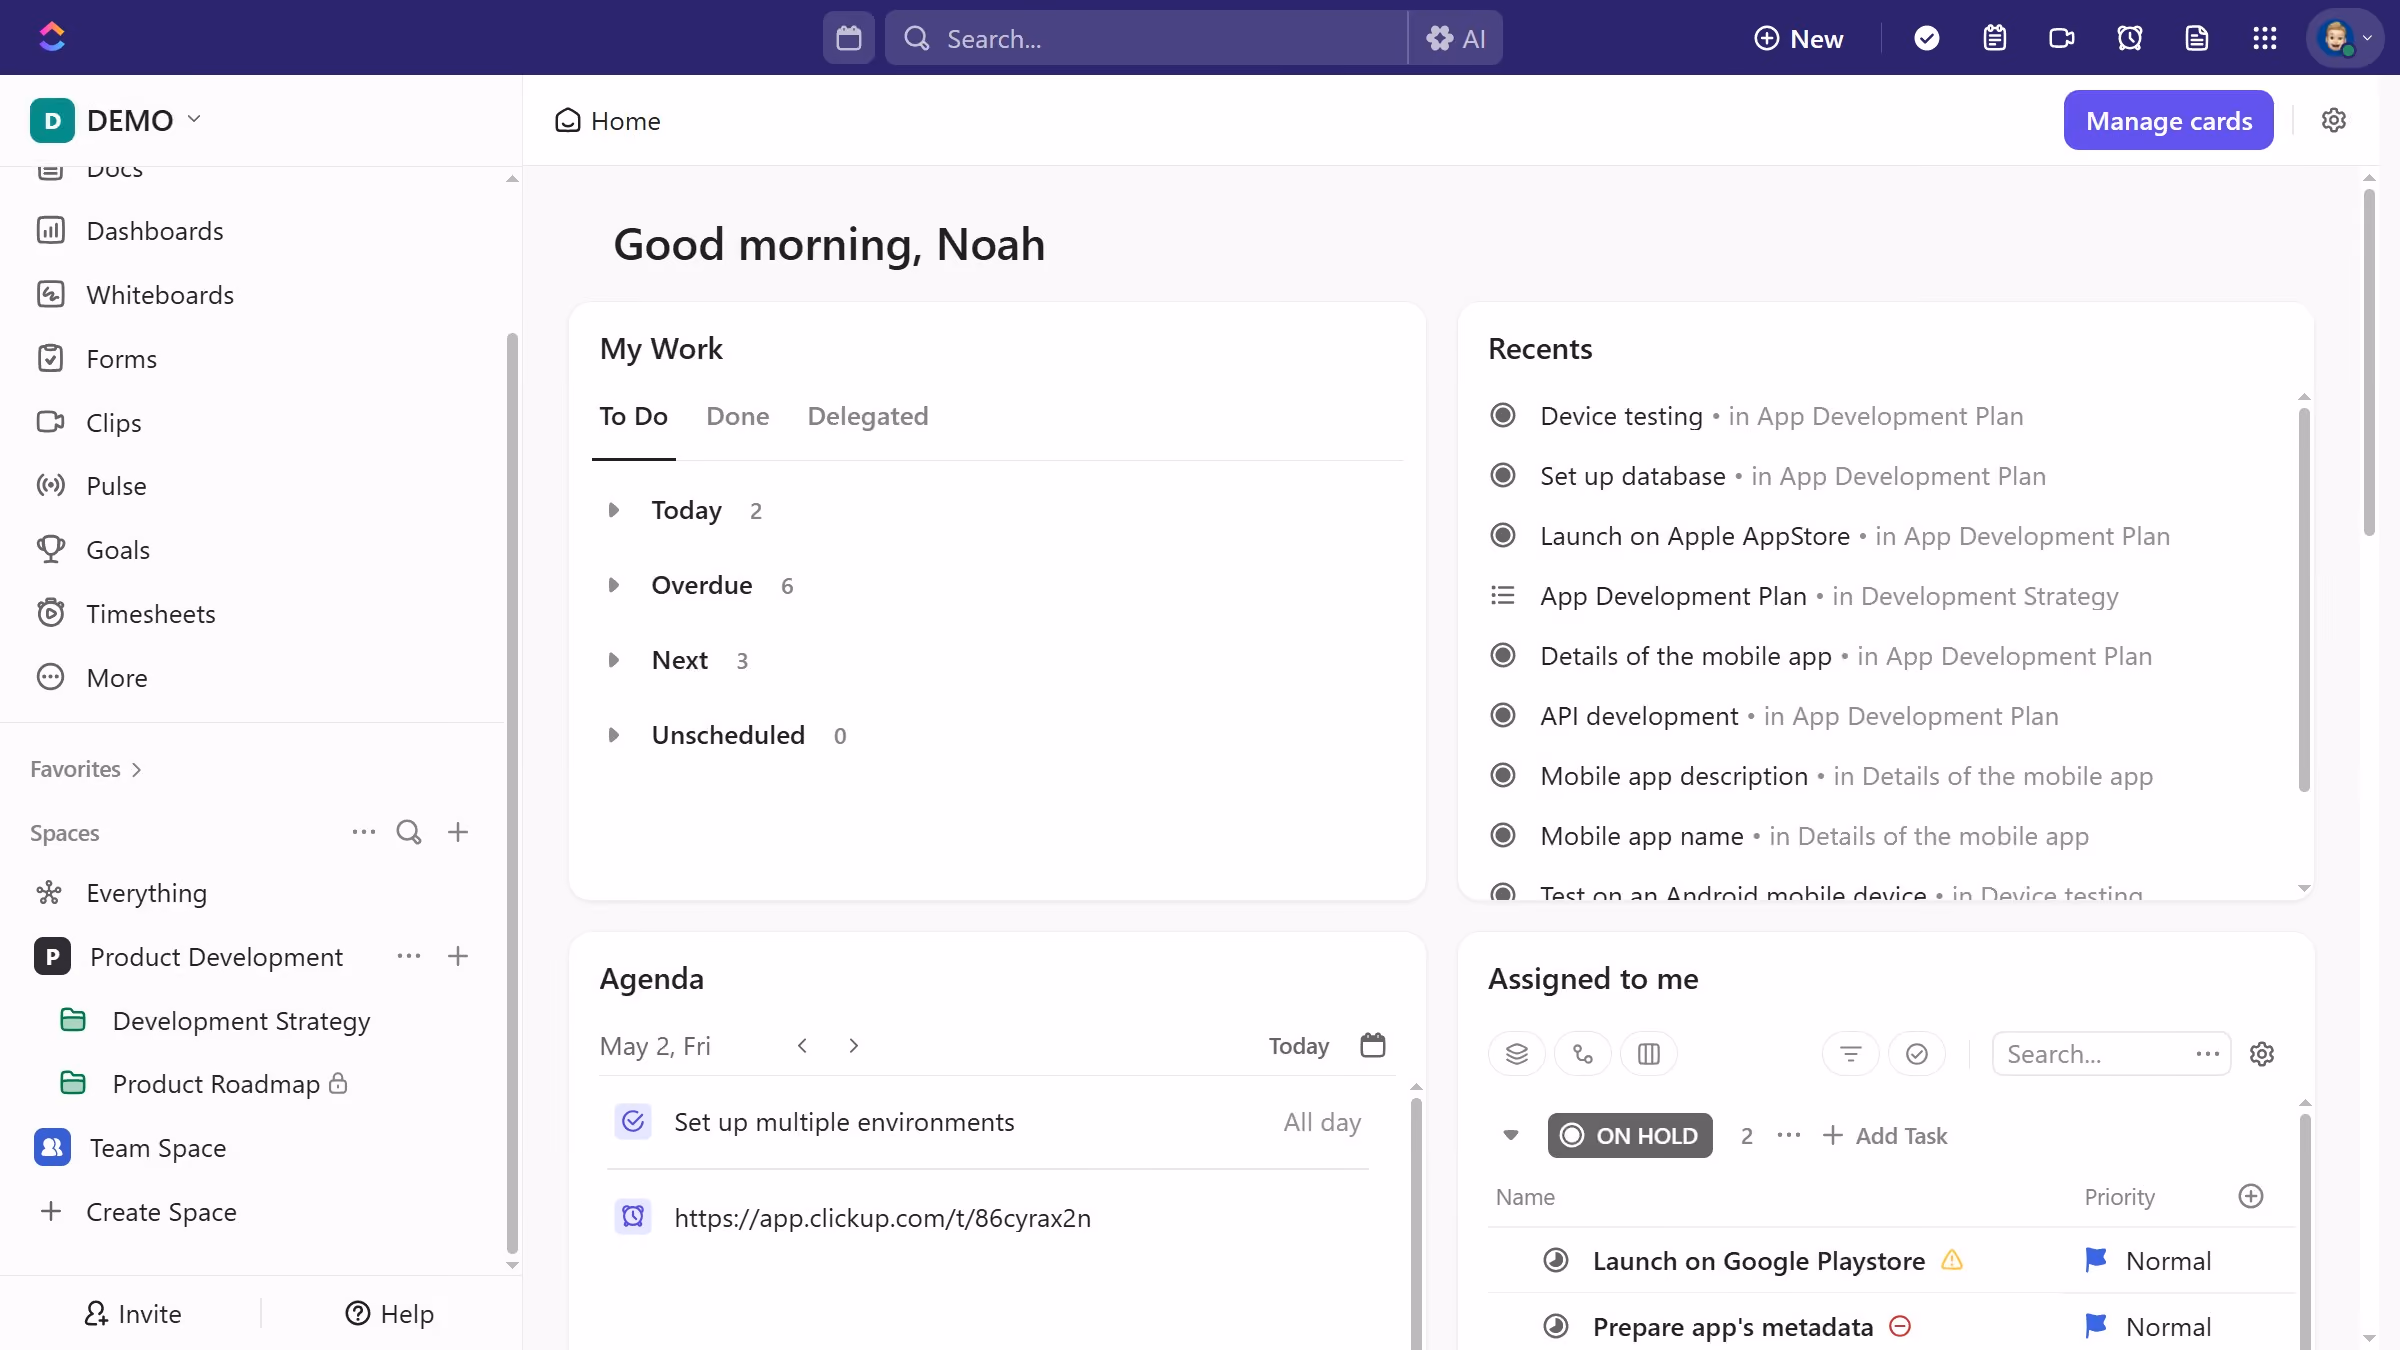Click Add Task in ON HOLD group
Image resolution: width=2400 pixels, height=1350 pixels.
[1885, 1135]
